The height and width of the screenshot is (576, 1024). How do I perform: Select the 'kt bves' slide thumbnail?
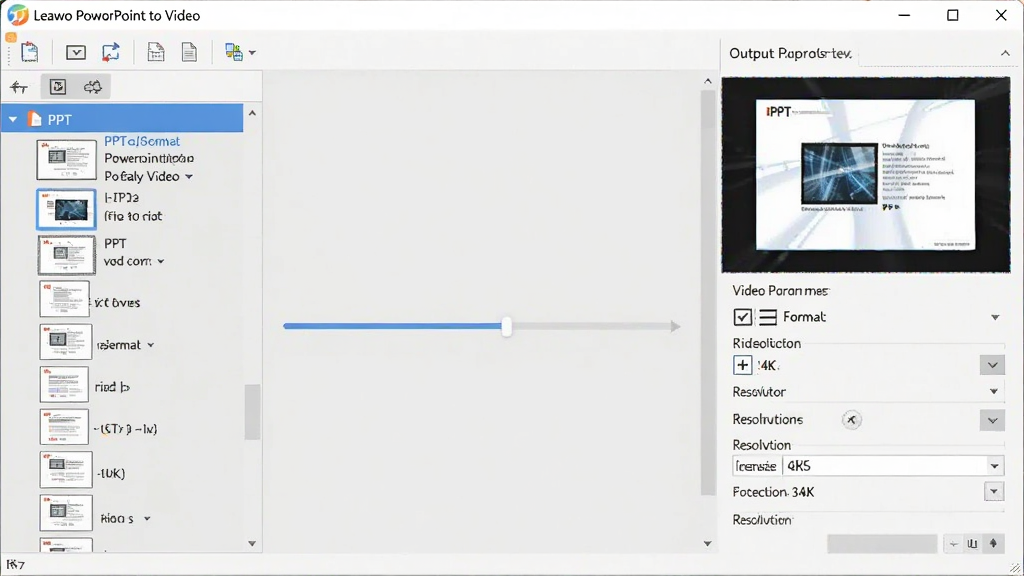click(65, 299)
